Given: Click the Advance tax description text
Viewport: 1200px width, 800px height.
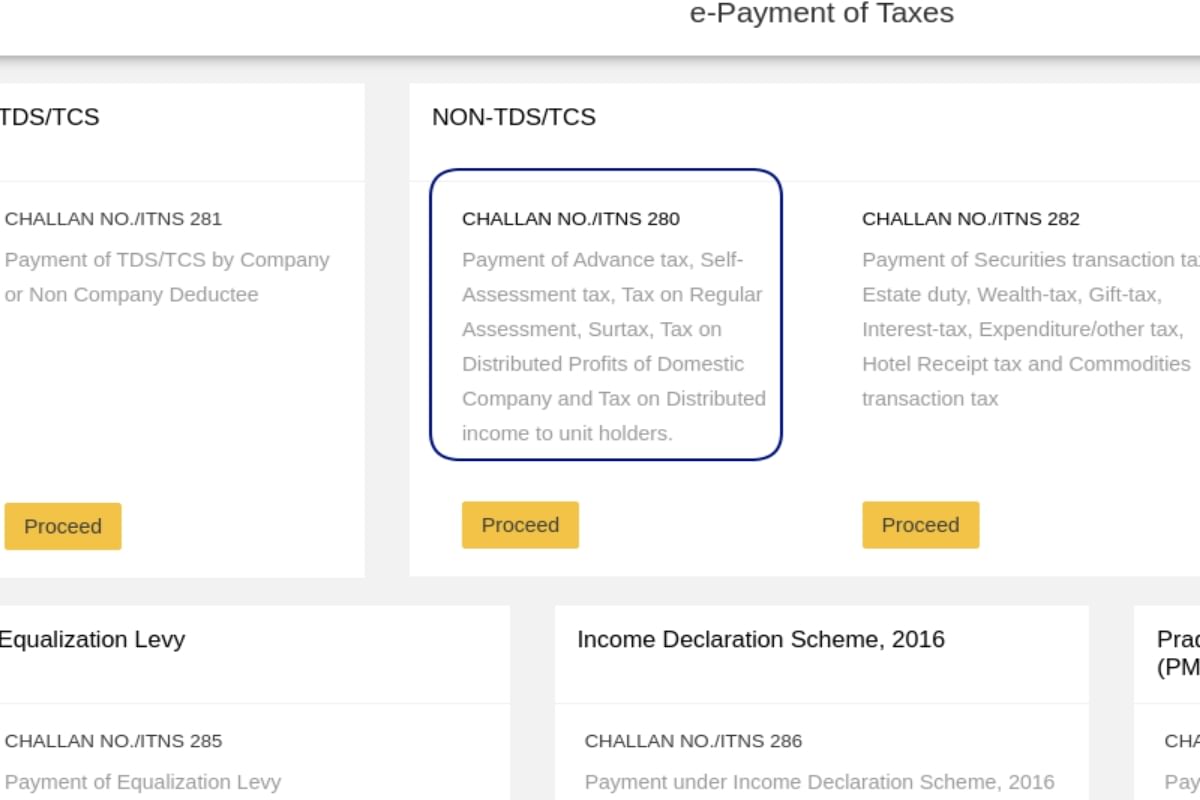Looking at the screenshot, I should point(613,345).
